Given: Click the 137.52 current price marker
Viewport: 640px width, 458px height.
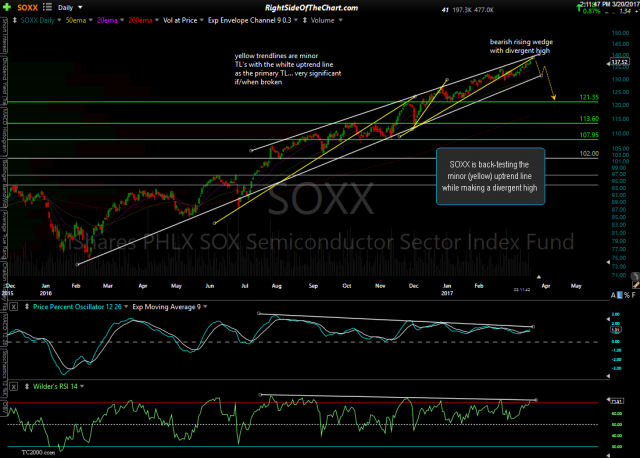Looking at the screenshot, I should [619, 62].
